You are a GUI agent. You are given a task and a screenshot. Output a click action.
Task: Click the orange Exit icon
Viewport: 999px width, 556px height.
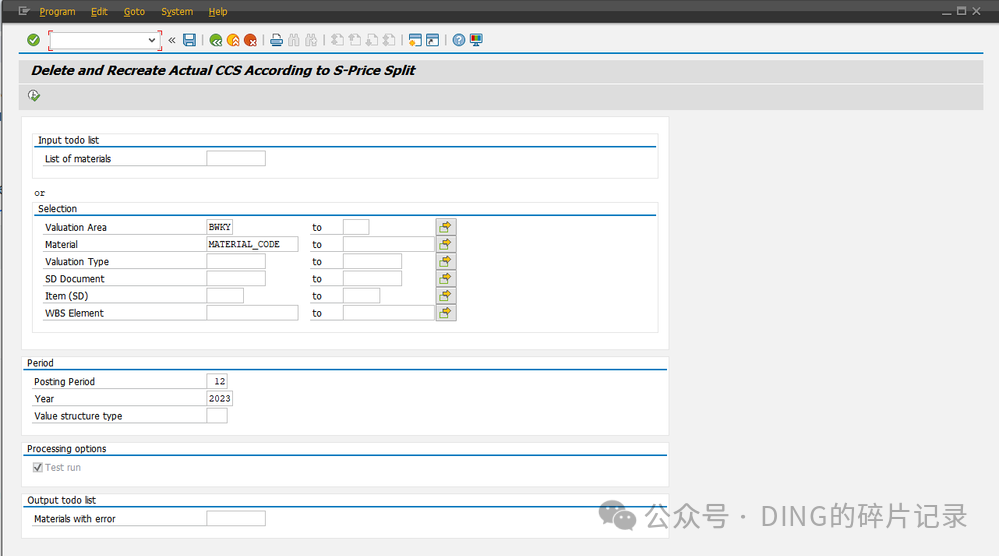pyautogui.click(x=233, y=40)
